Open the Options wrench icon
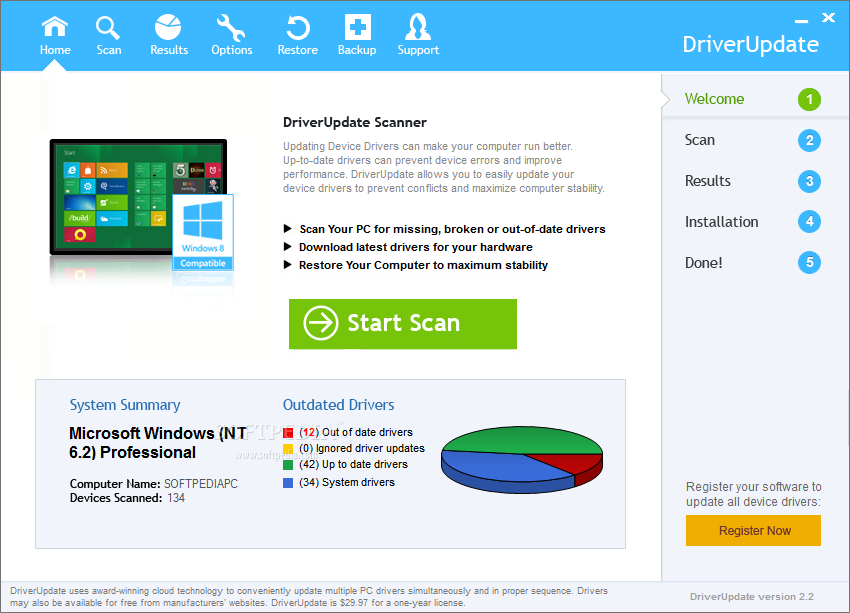850x613 pixels. click(x=231, y=28)
